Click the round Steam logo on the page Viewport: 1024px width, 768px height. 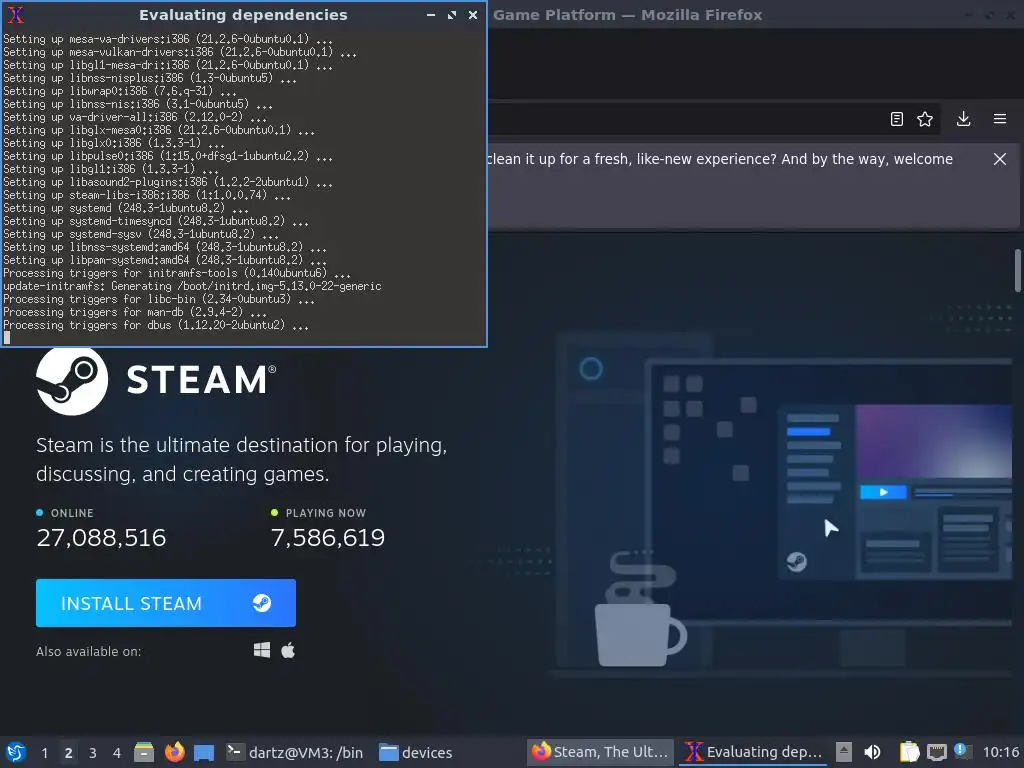72,379
